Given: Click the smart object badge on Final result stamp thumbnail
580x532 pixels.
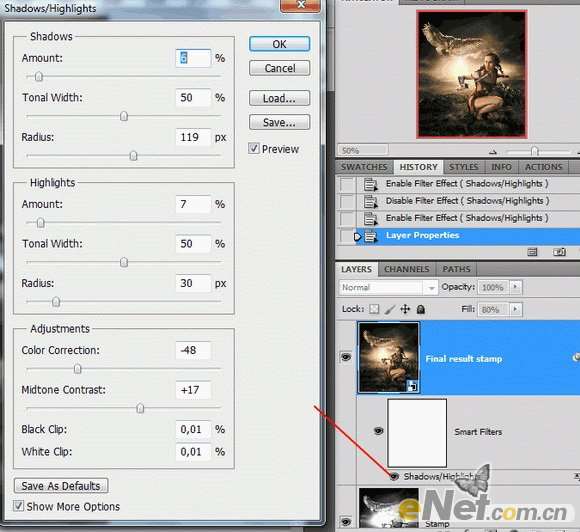Looking at the screenshot, I should 412,386.
